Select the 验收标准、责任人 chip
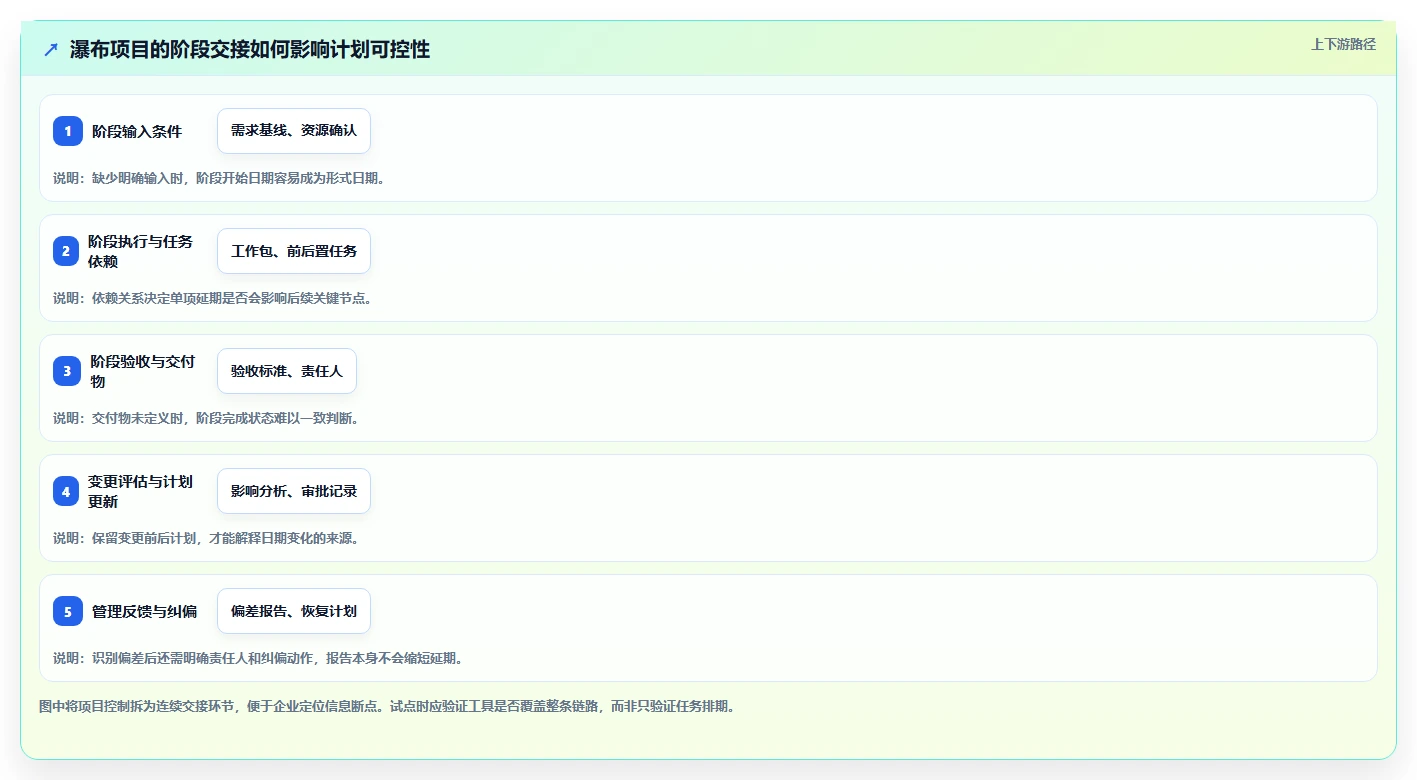 (x=287, y=371)
